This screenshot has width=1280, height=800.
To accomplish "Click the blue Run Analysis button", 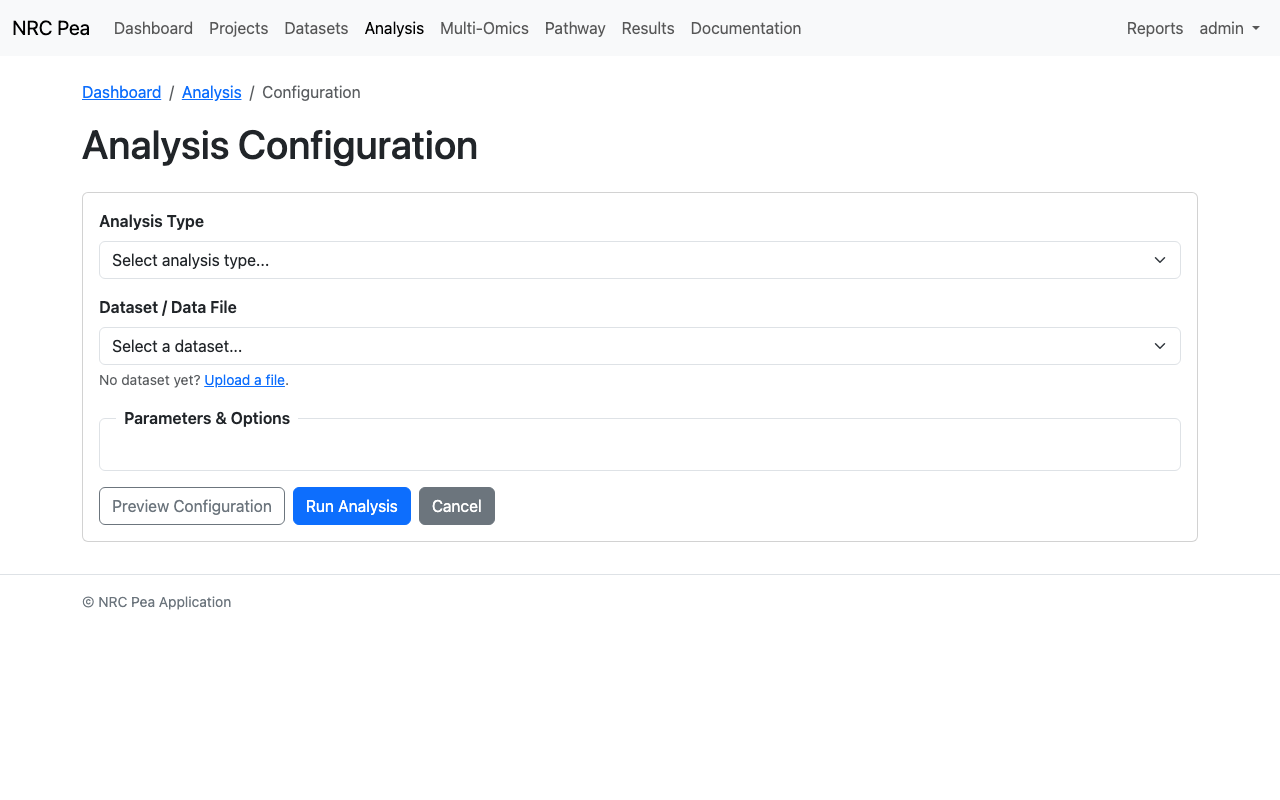I will click(351, 506).
